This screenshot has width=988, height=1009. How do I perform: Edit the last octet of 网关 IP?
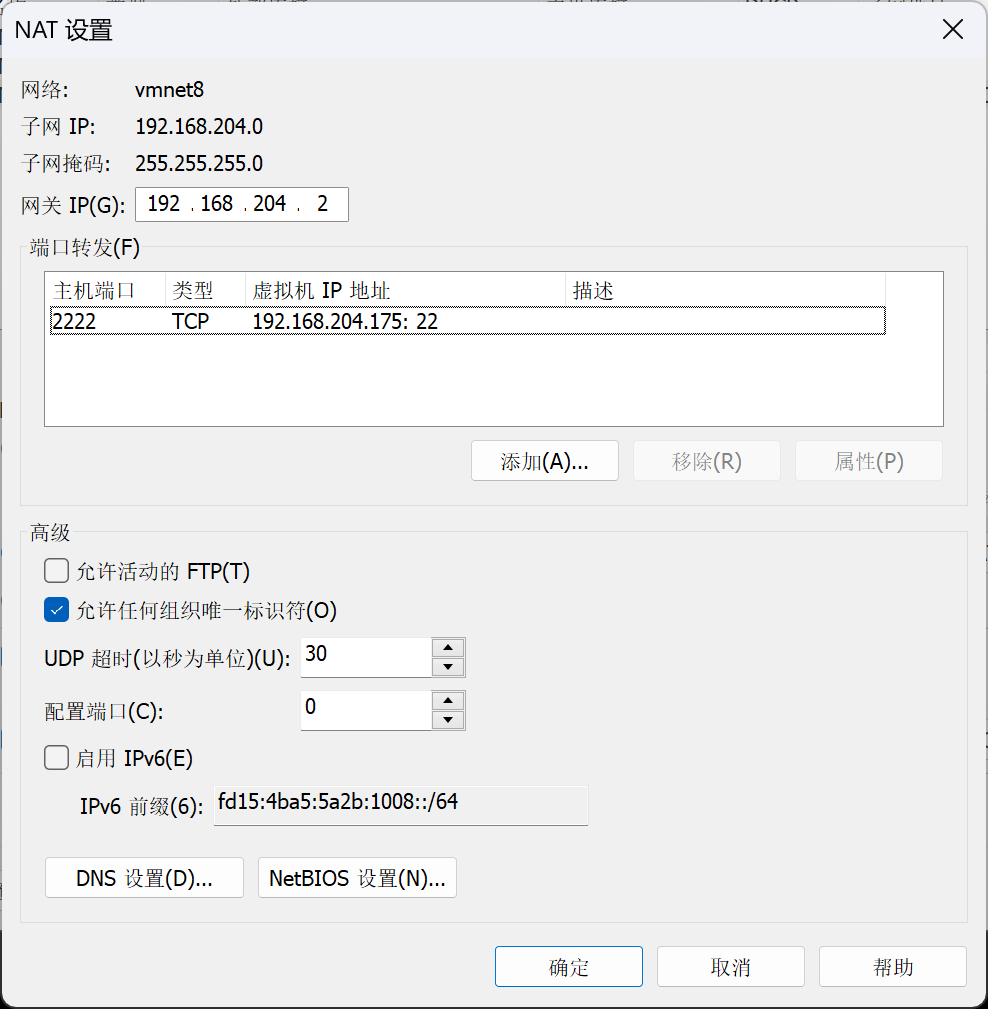click(322, 204)
